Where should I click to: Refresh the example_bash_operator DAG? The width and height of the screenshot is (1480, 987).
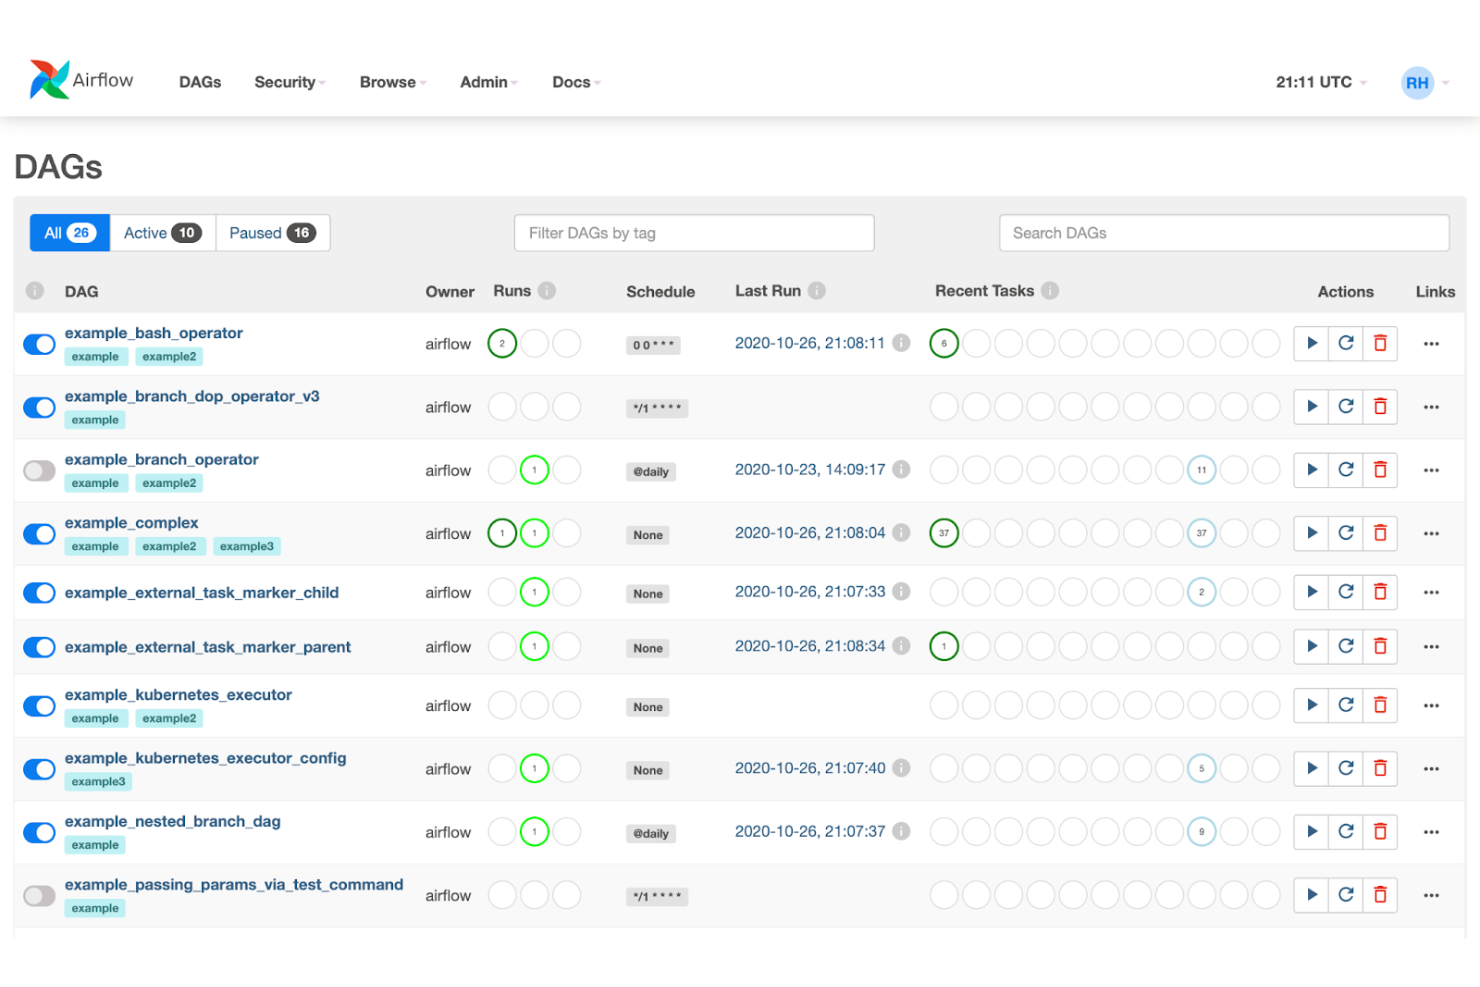pos(1346,343)
